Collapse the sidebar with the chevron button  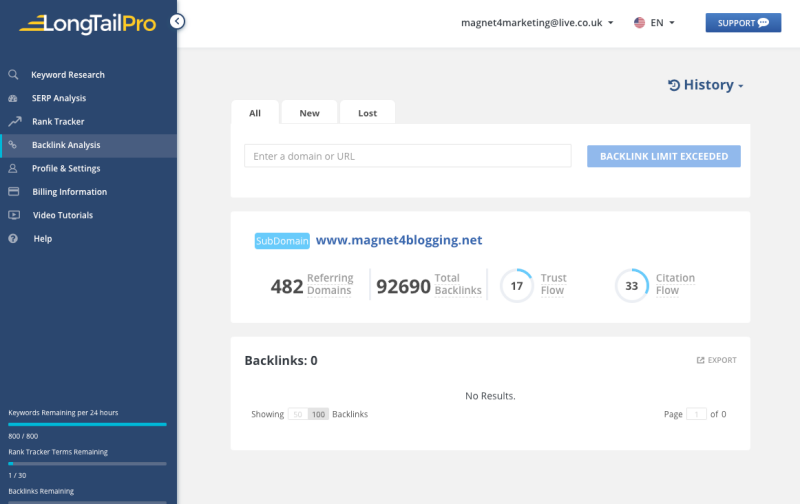coord(177,21)
